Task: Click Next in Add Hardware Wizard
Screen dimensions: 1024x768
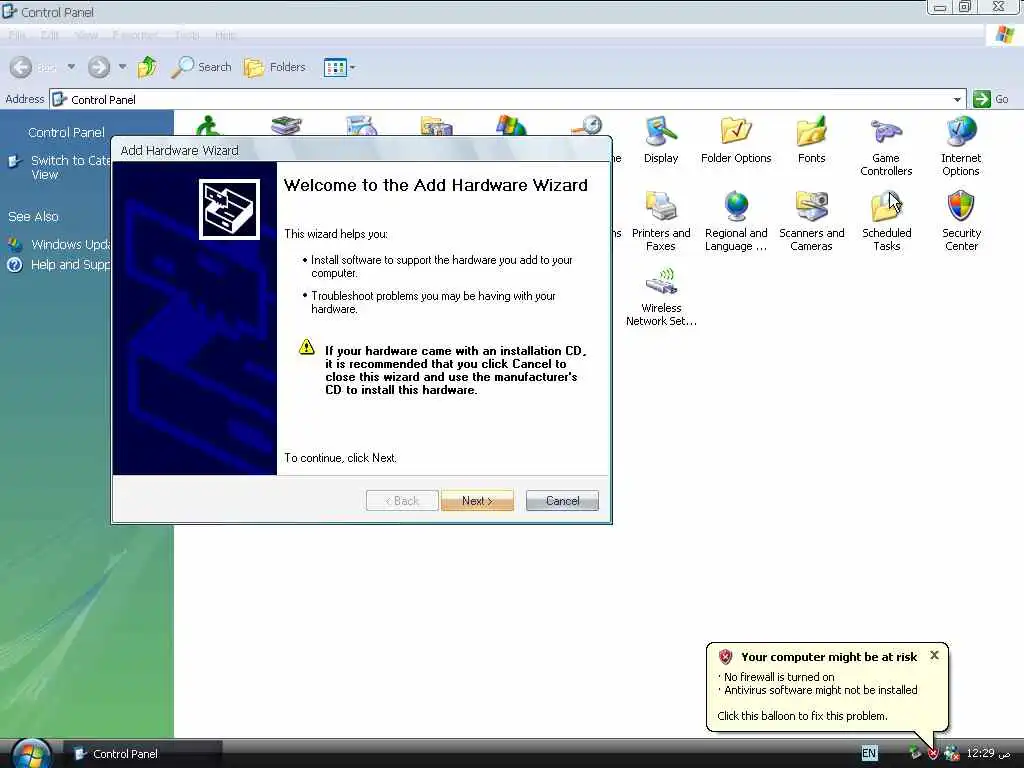Action: point(477,501)
